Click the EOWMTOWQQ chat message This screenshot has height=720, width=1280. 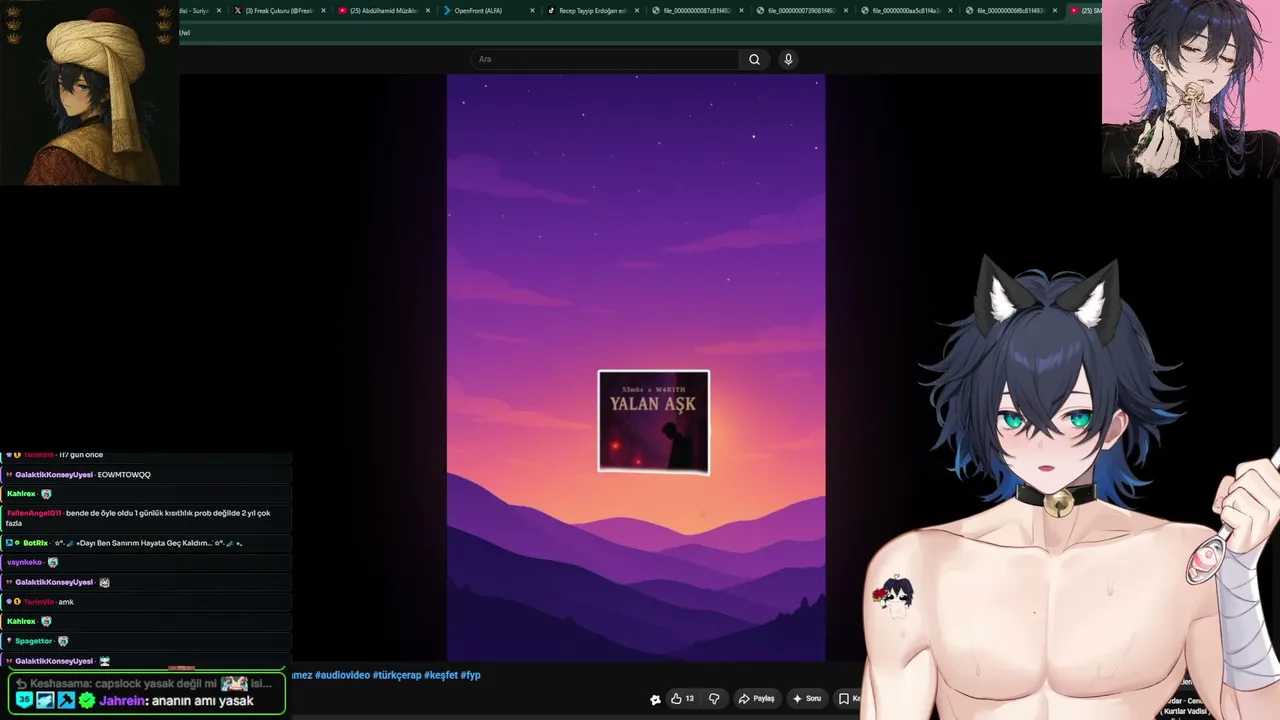[124, 475]
